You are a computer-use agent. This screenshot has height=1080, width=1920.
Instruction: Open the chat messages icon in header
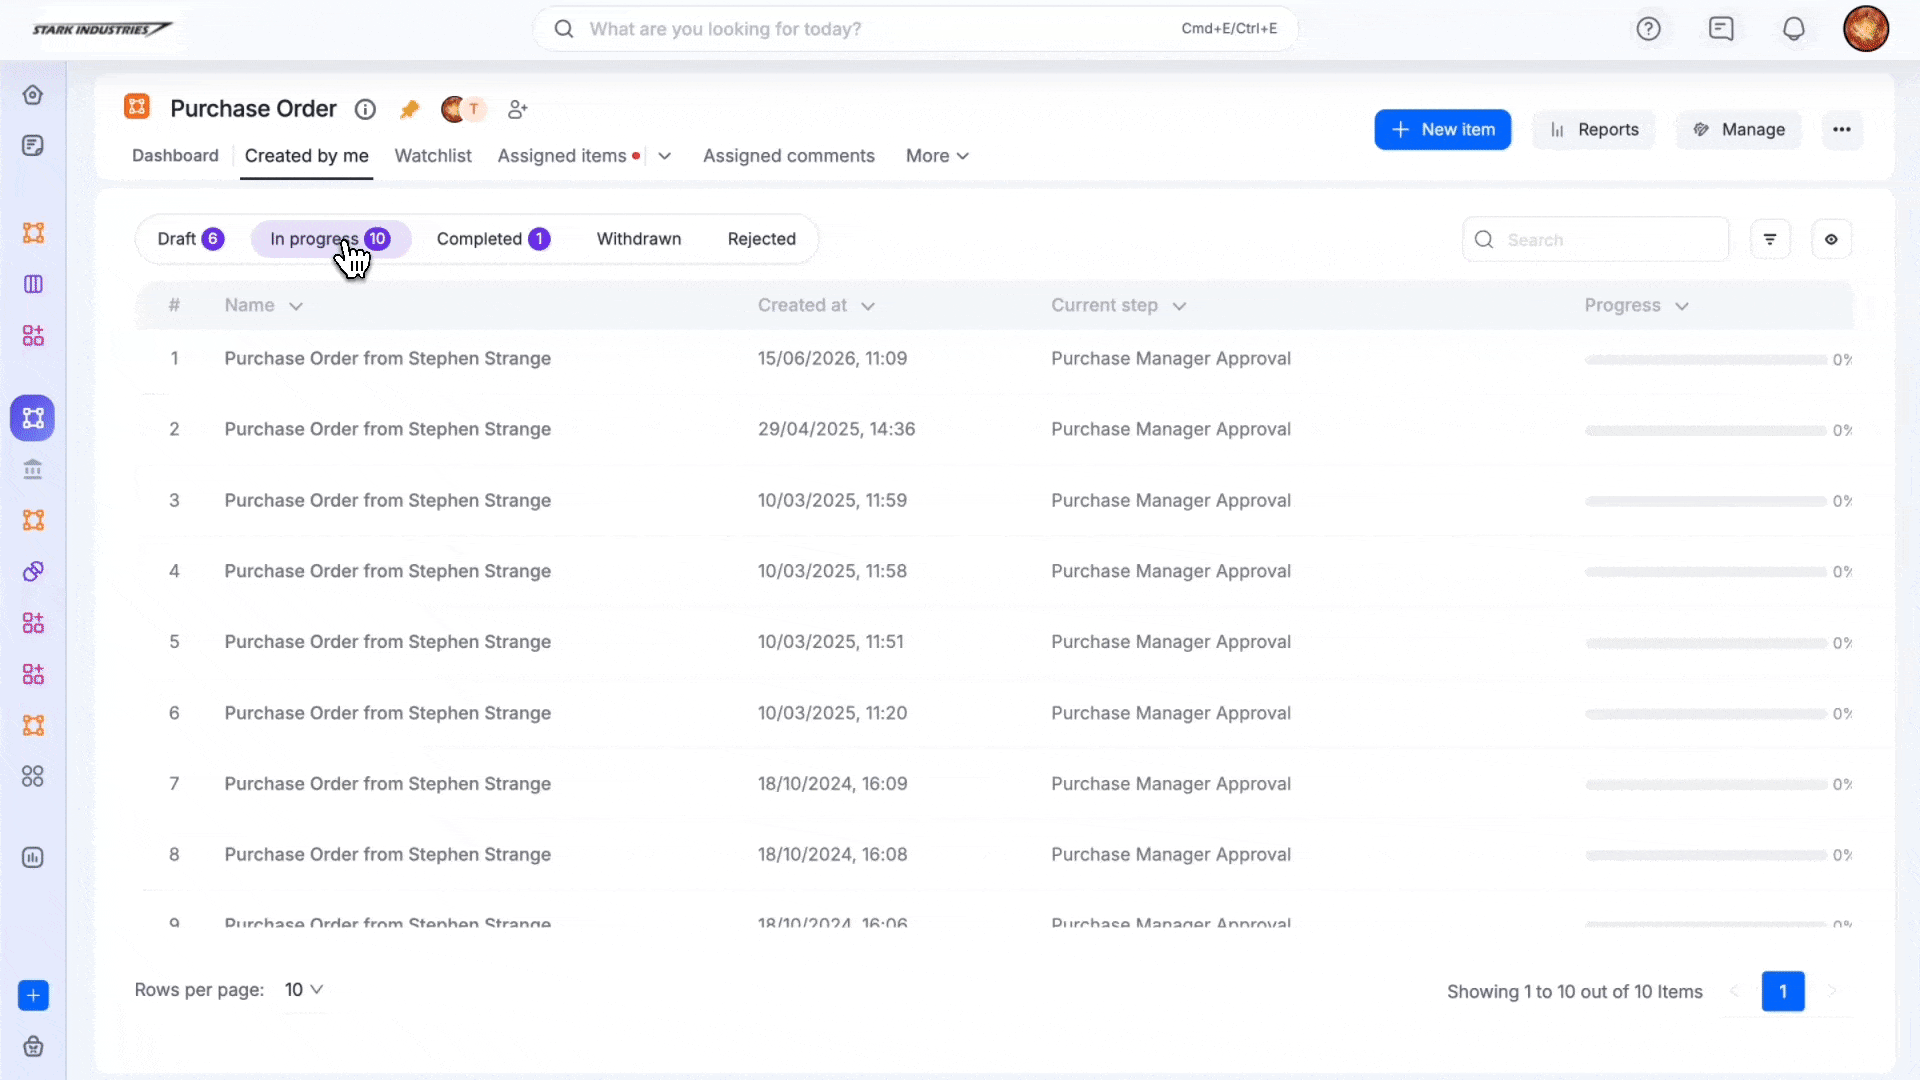click(1721, 29)
